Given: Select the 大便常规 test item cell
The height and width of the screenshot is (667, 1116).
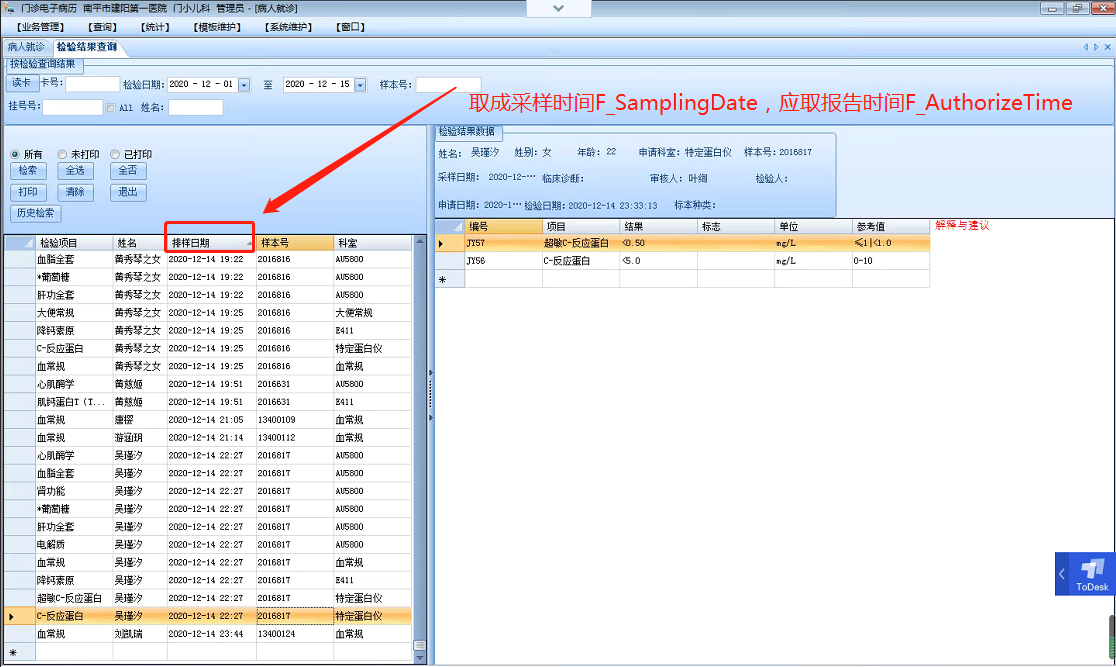Looking at the screenshot, I should pyautogui.click(x=74, y=313).
